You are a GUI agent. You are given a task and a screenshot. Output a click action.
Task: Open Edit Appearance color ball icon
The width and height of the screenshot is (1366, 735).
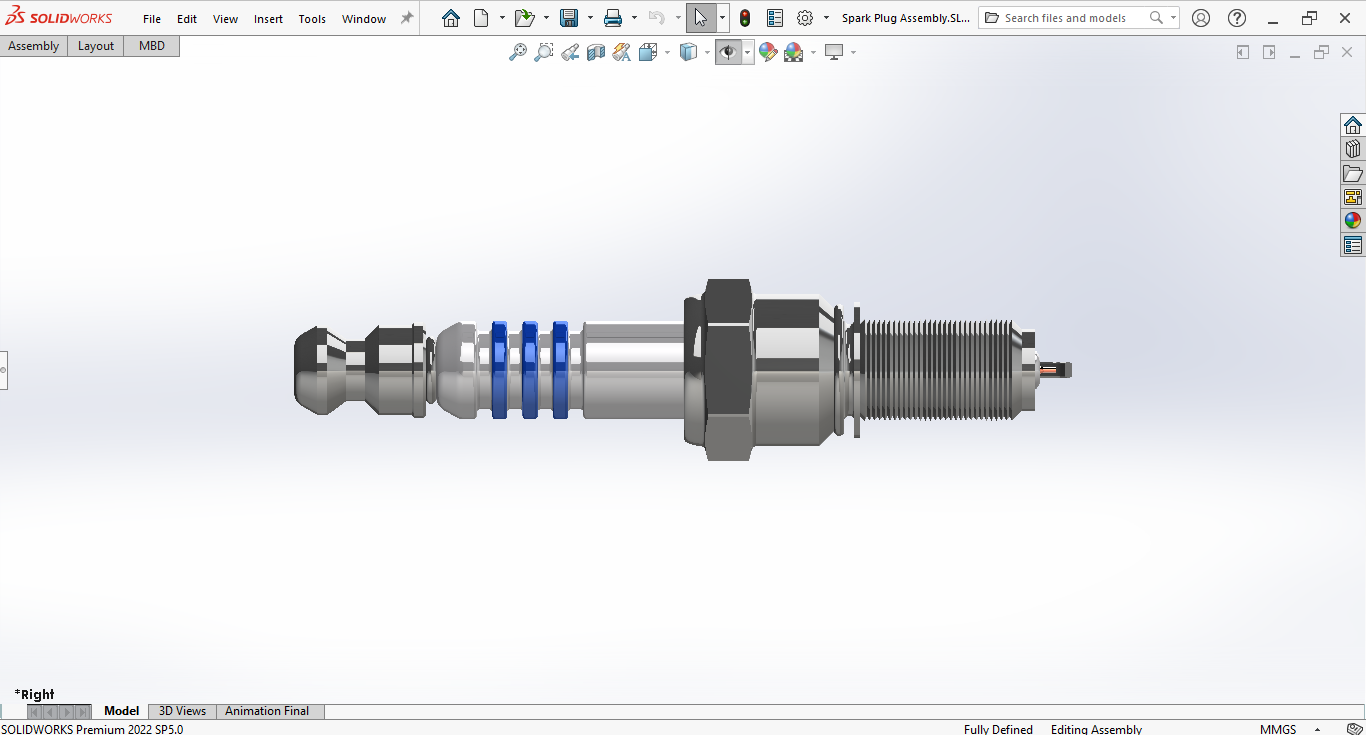768,52
